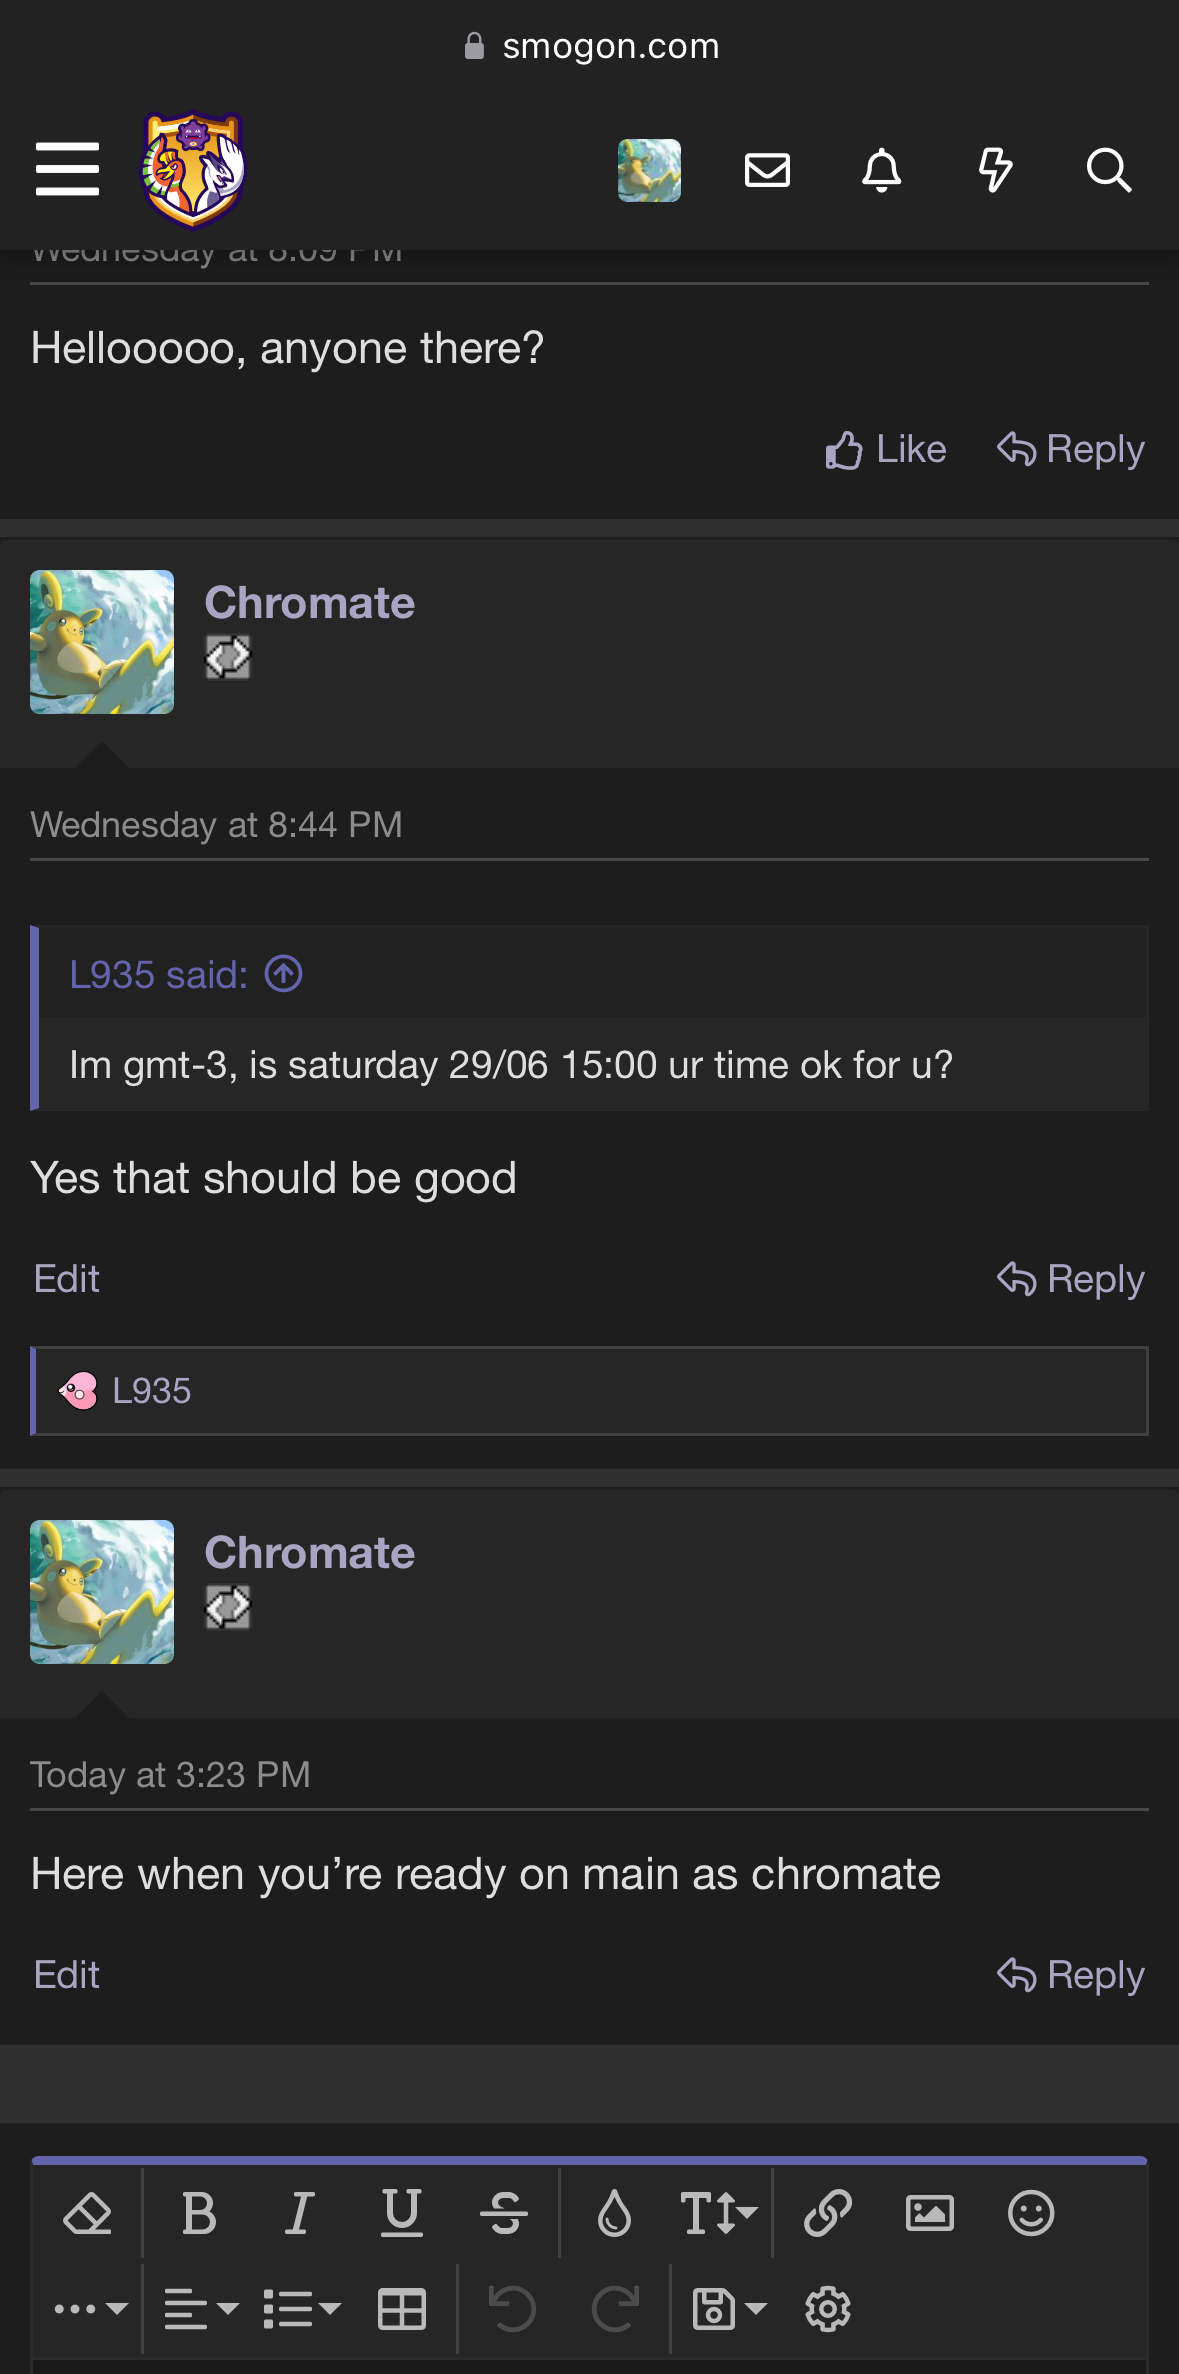Expand the list options dropdown
The image size is (1179, 2374).
tap(301, 2309)
